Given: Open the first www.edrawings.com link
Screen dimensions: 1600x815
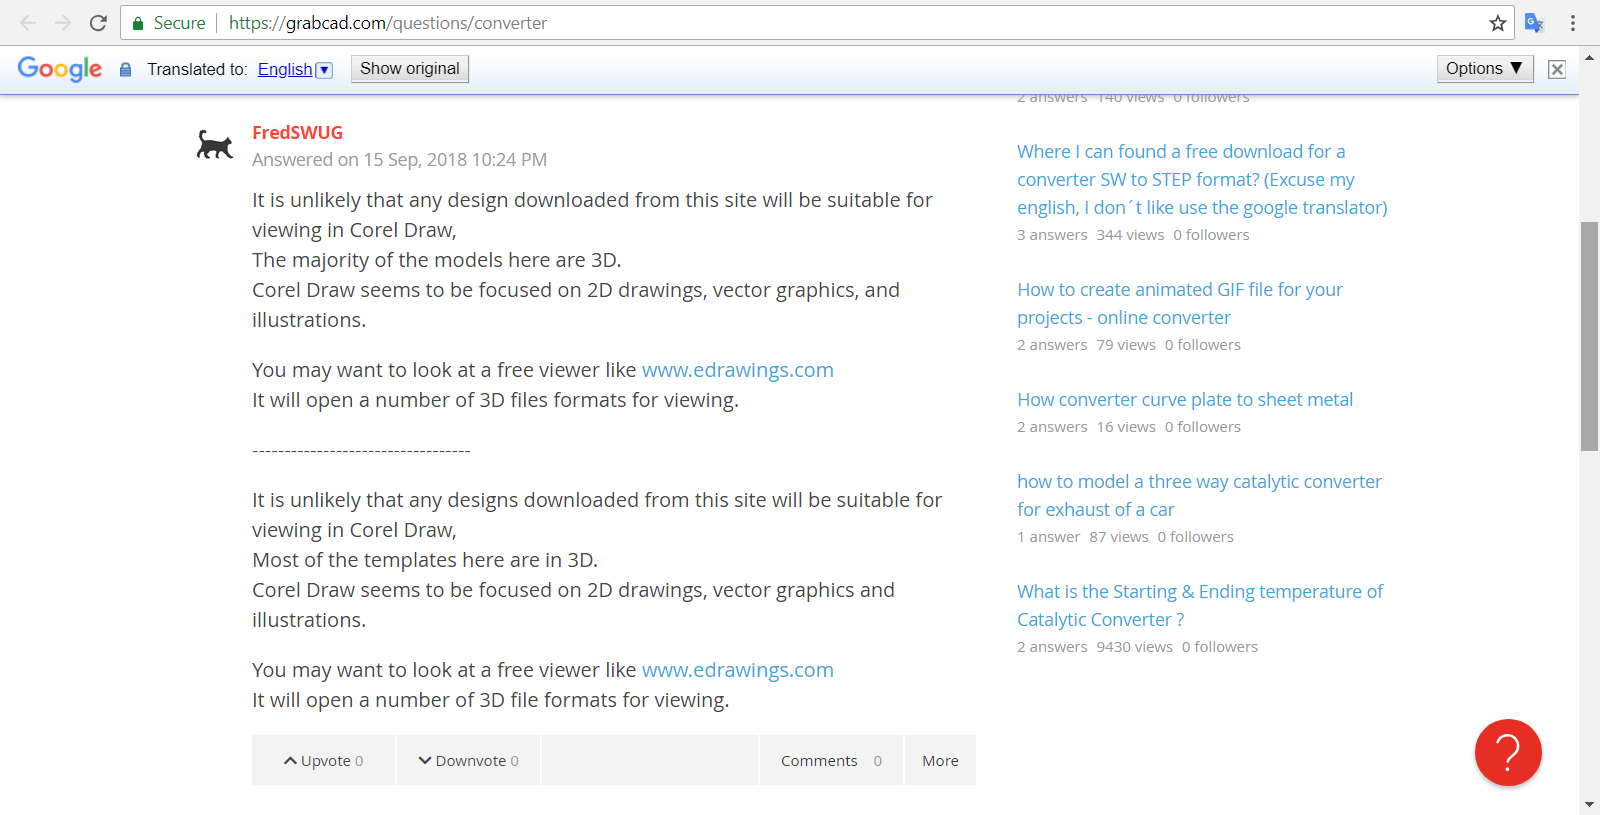Looking at the screenshot, I should [737, 370].
